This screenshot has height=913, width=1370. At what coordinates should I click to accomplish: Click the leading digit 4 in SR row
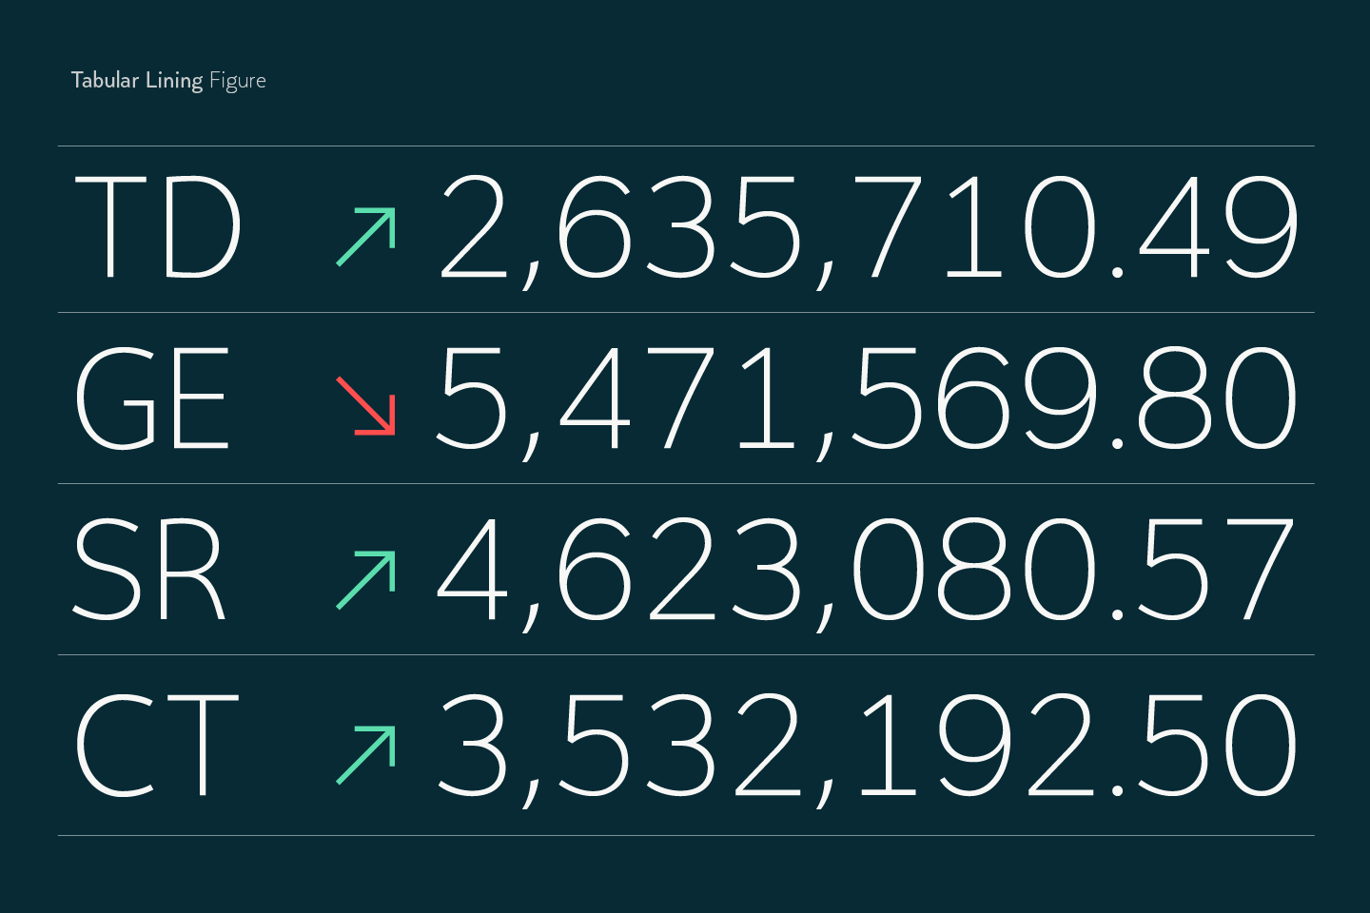coord(472,571)
